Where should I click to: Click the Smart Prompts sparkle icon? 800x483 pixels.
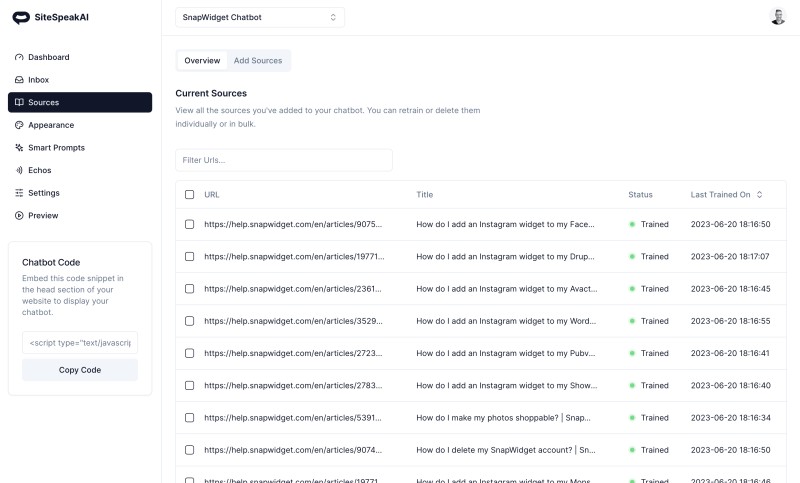click(19, 147)
